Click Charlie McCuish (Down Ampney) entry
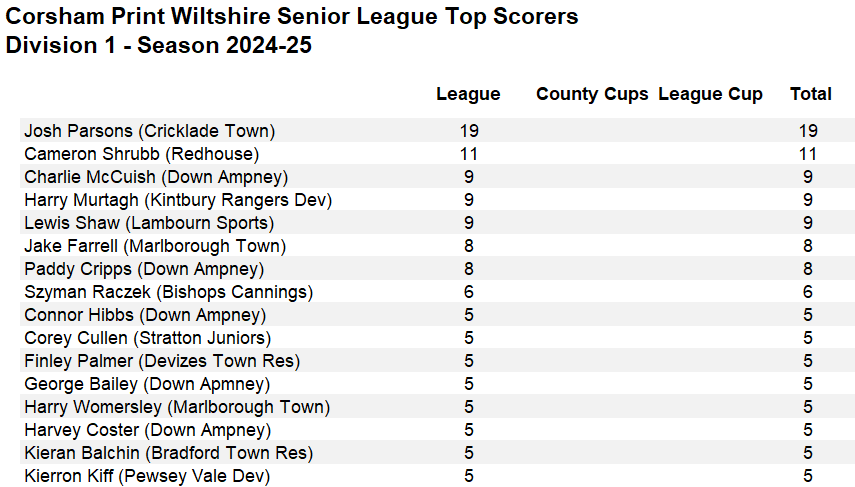The height and width of the screenshot is (487, 855). pos(156,177)
